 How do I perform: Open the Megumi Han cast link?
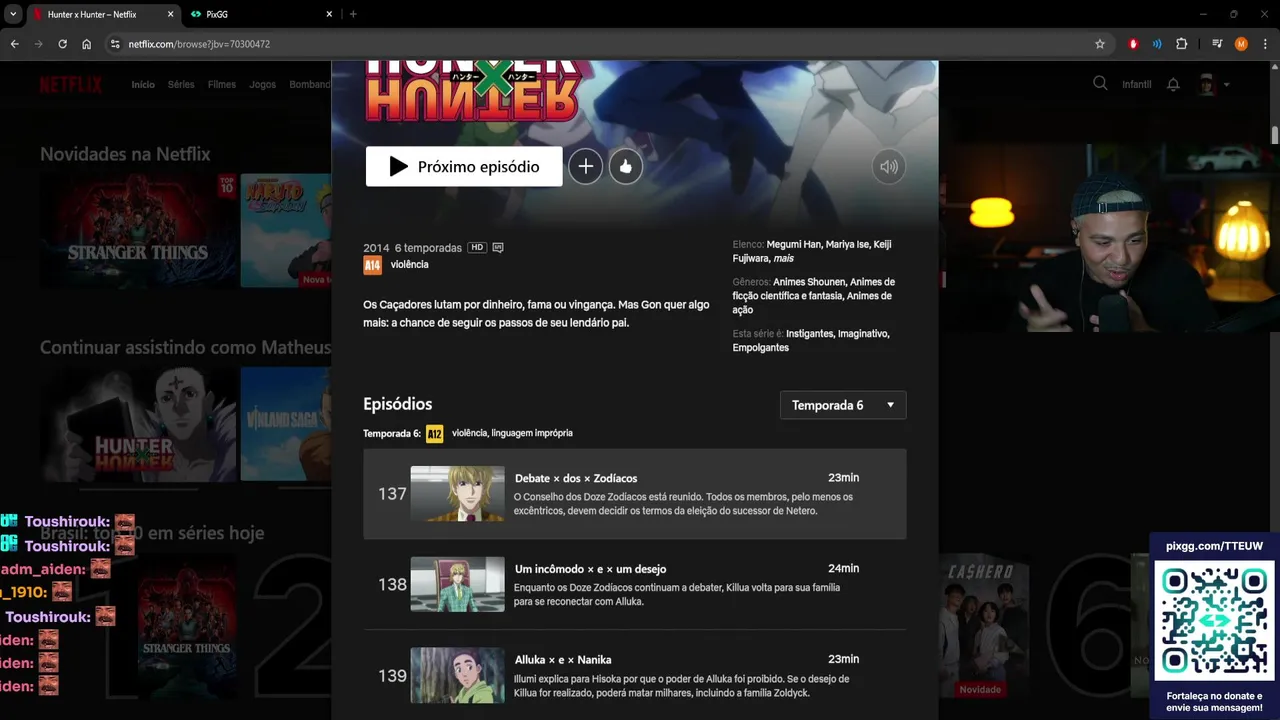click(x=793, y=244)
